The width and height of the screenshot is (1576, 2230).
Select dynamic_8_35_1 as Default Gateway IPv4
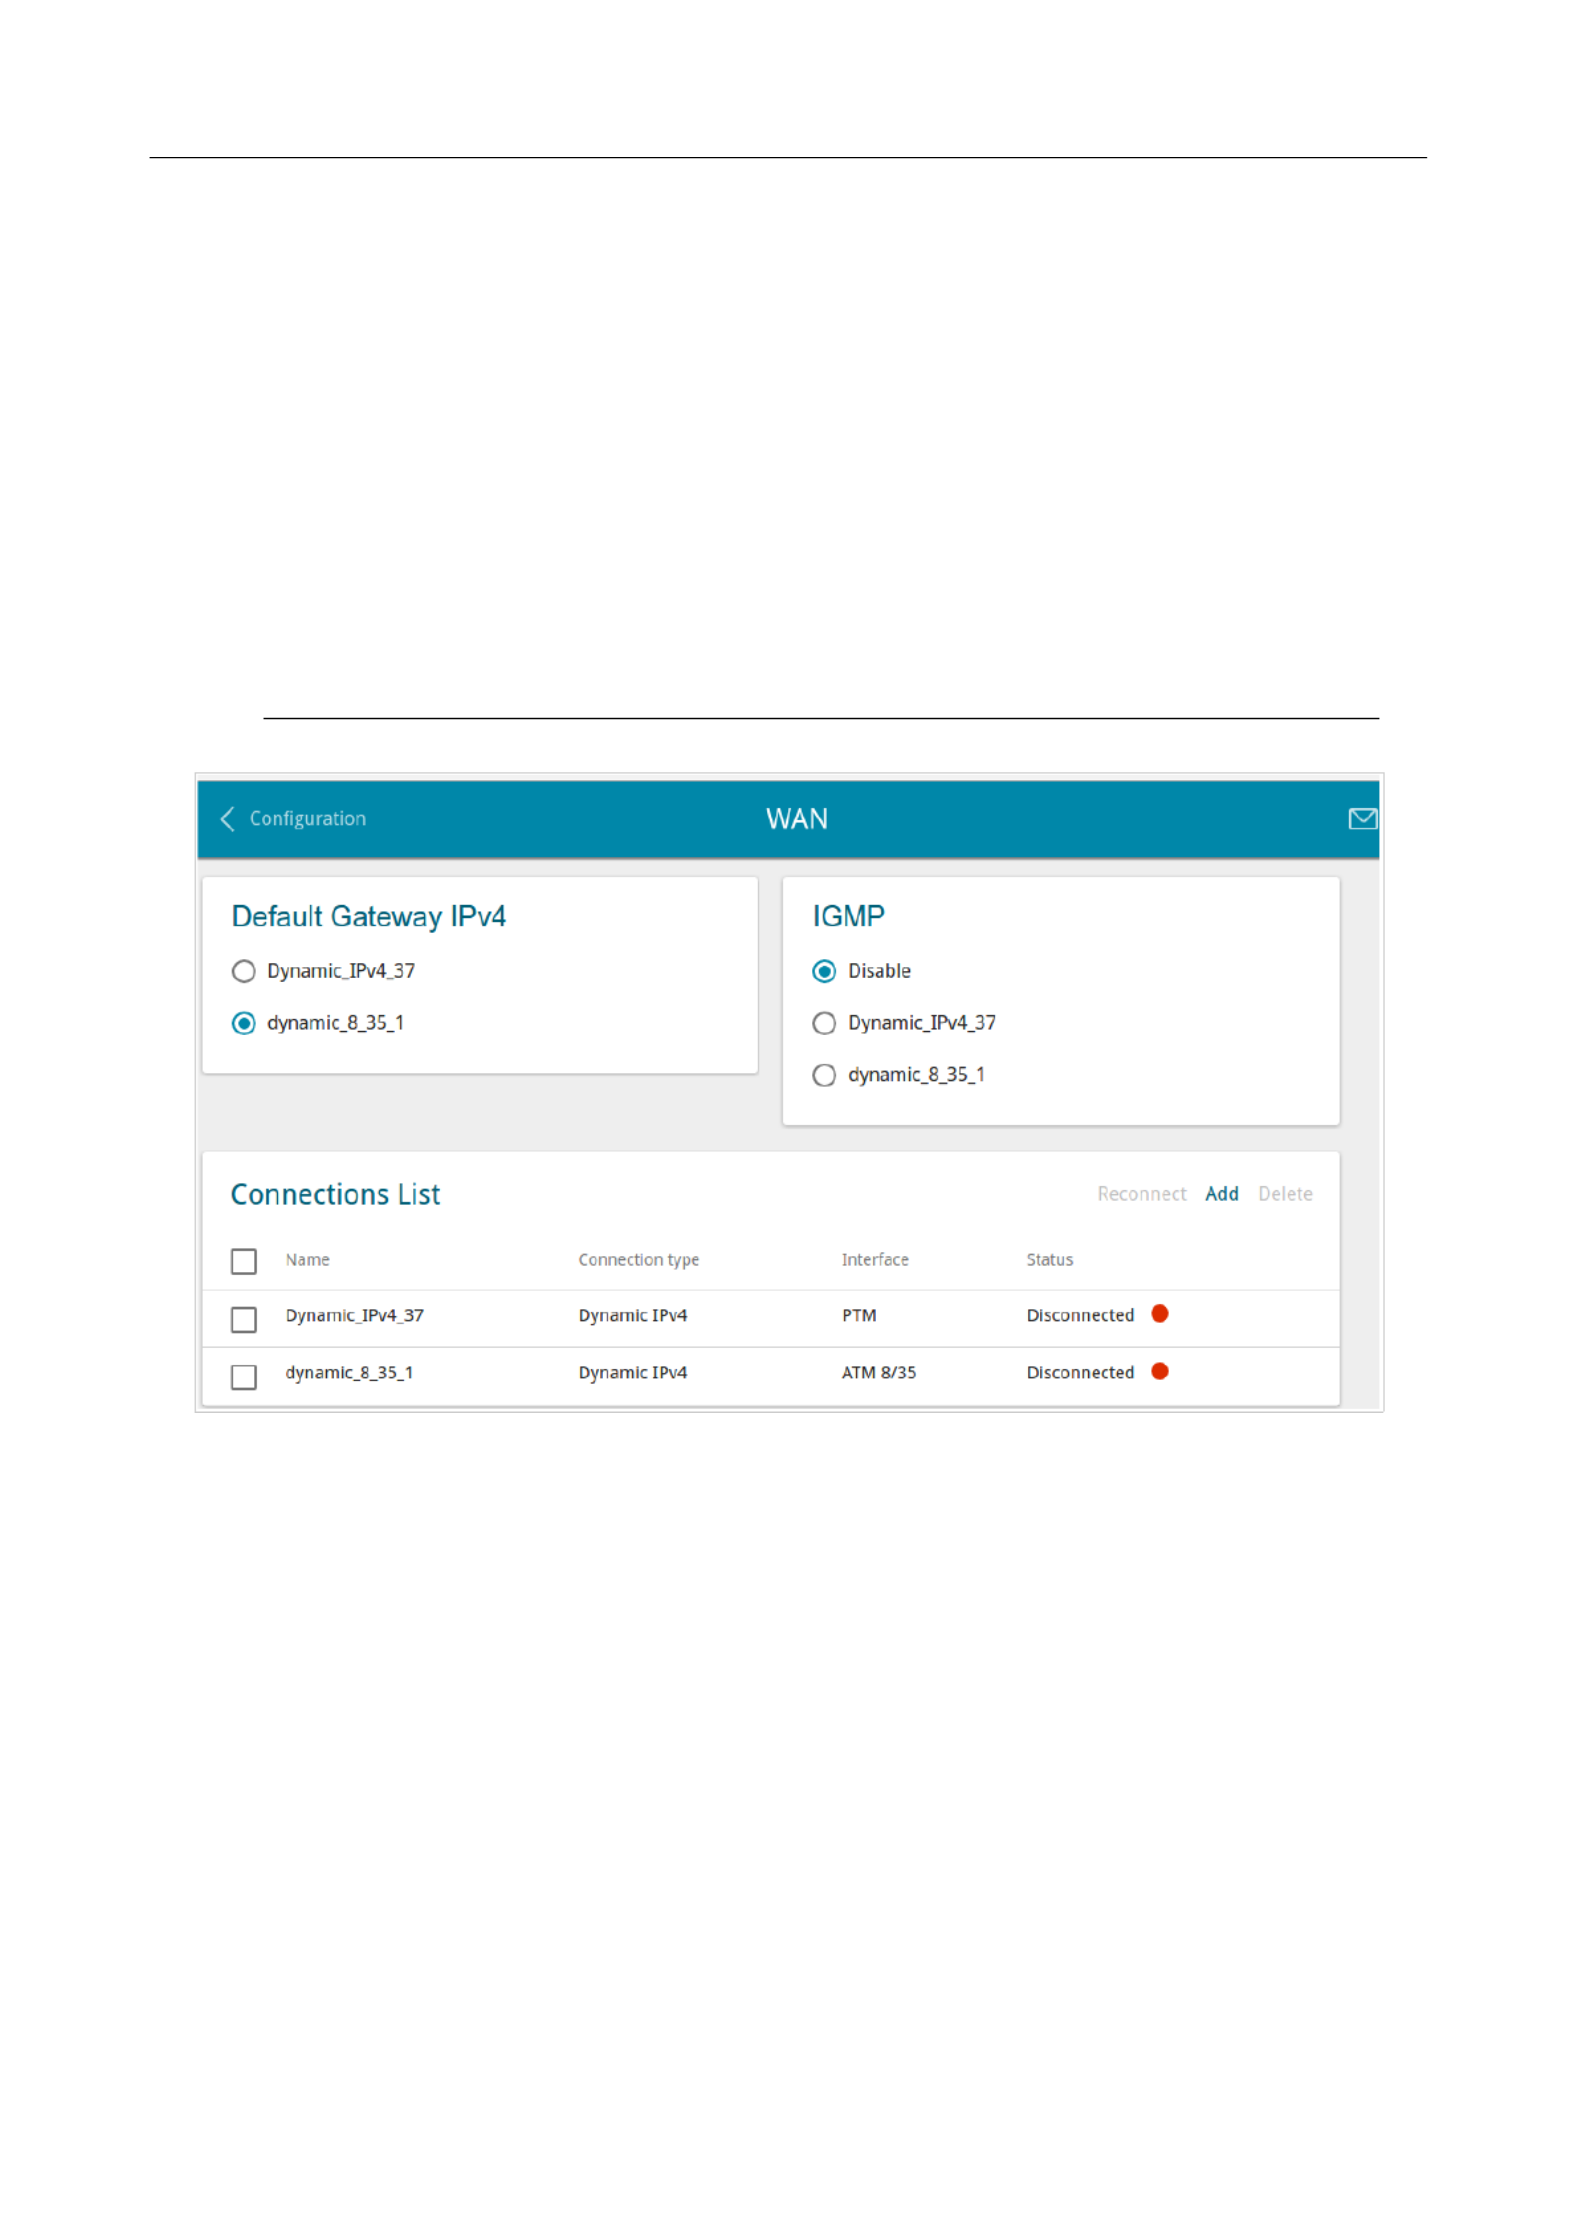coord(243,1023)
